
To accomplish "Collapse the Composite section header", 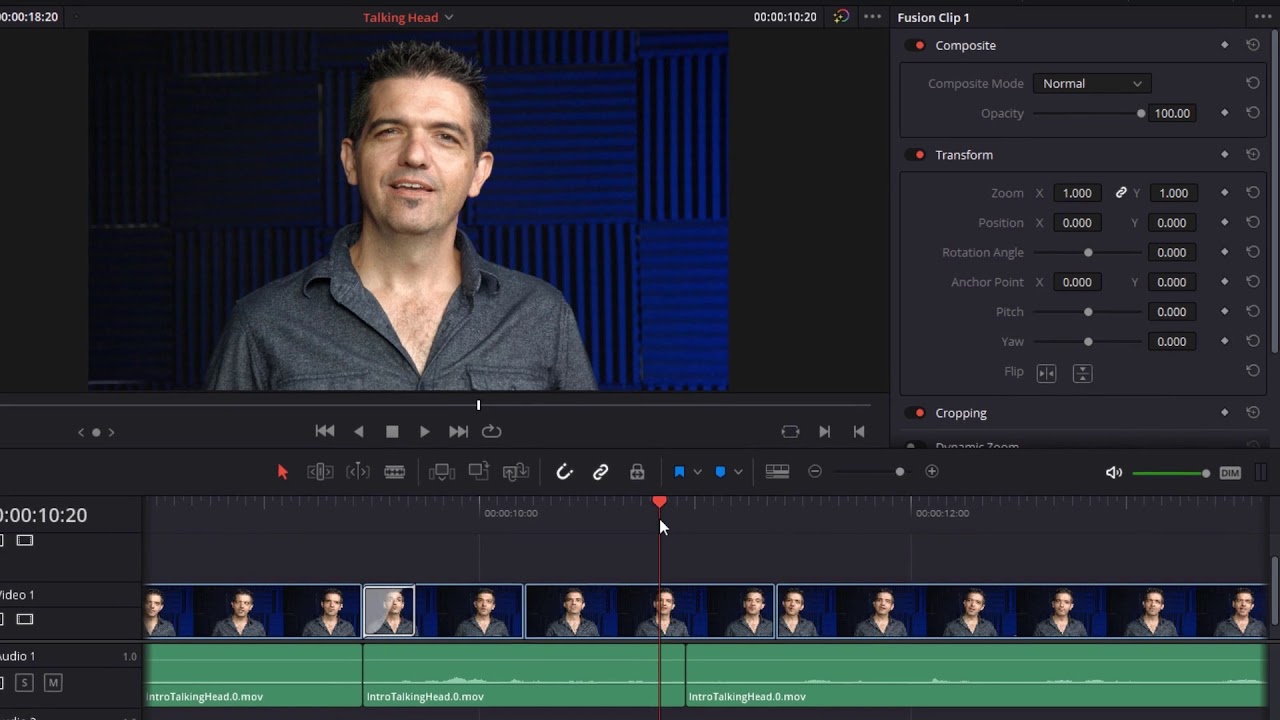I will coord(965,45).
